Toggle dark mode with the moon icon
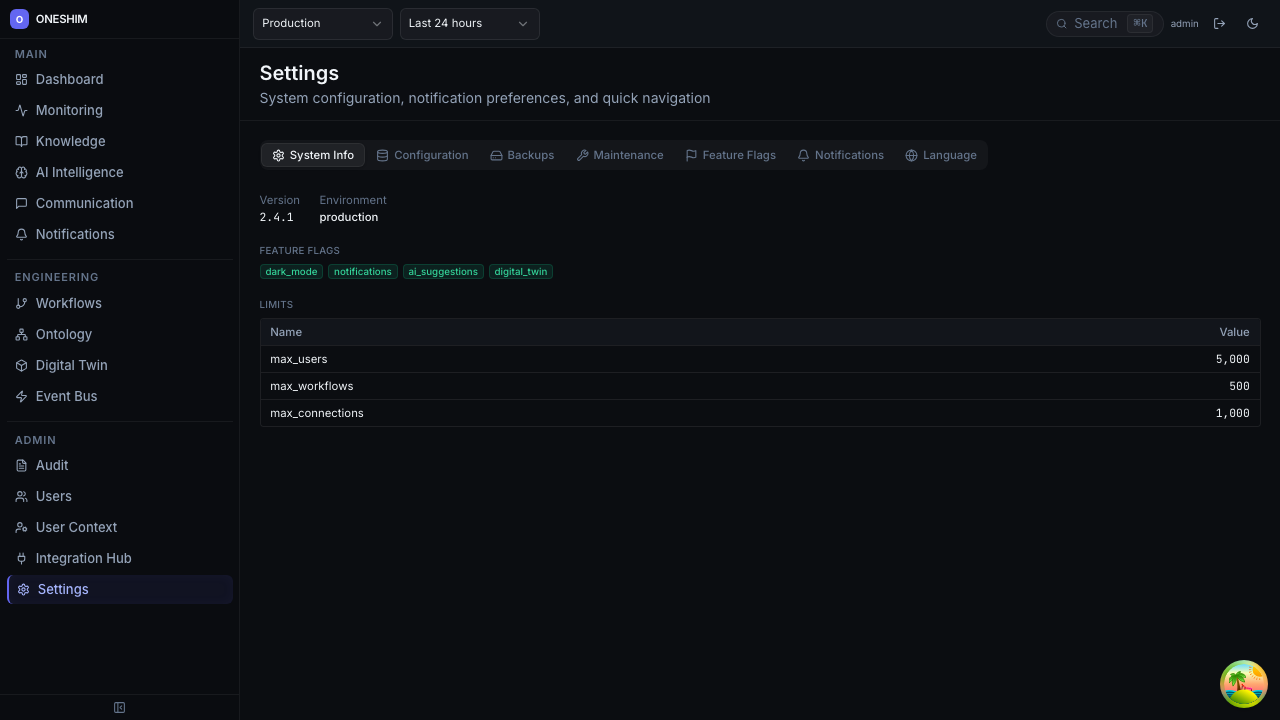 (x=1252, y=23)
